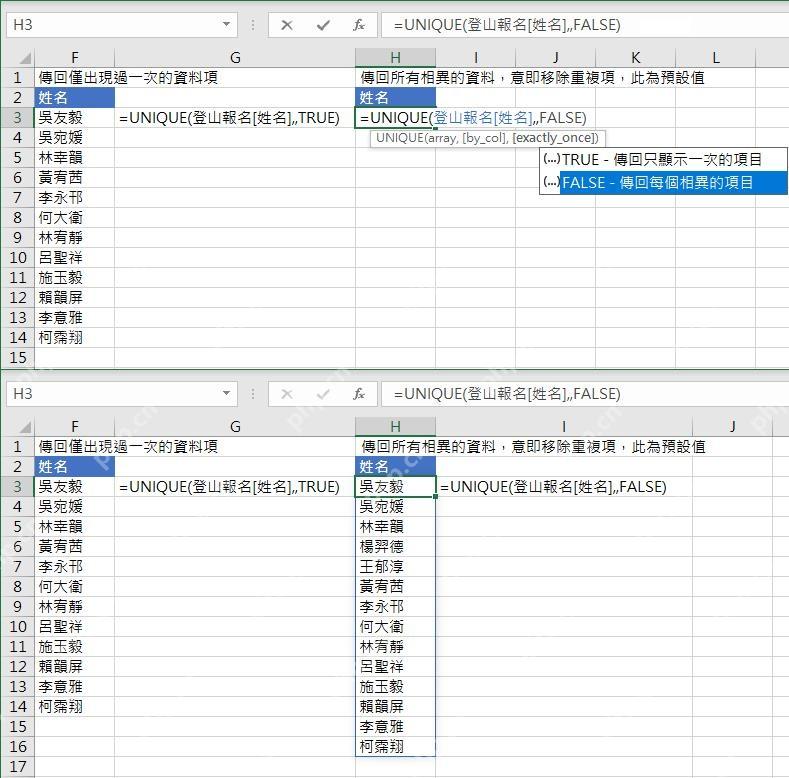Click the bottom formula bar text field

(585, 394)
